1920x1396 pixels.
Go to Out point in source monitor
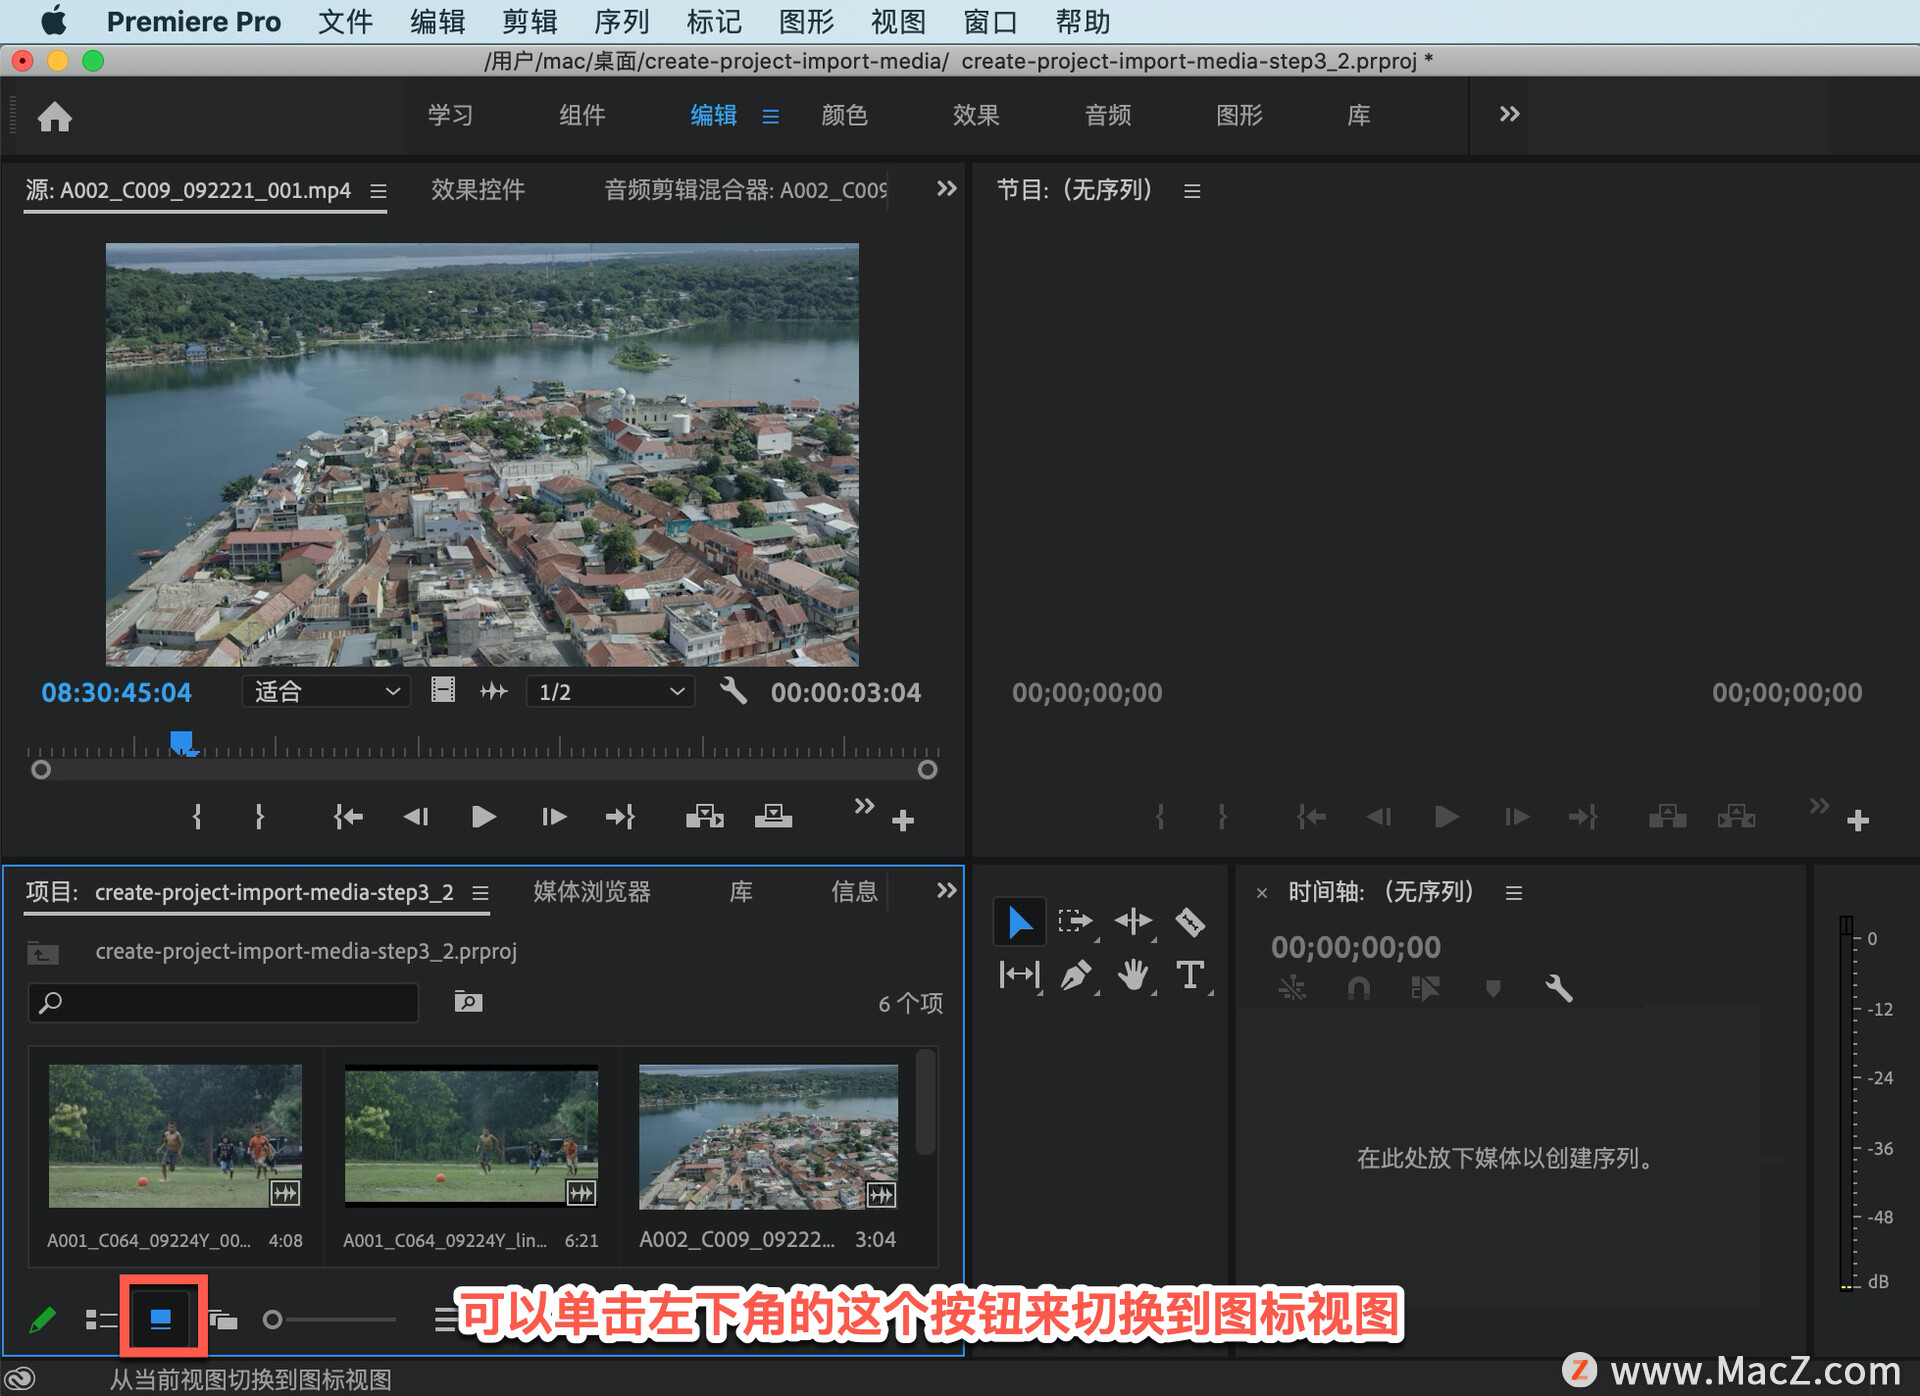pyautogui.click(x=620, y=817)
